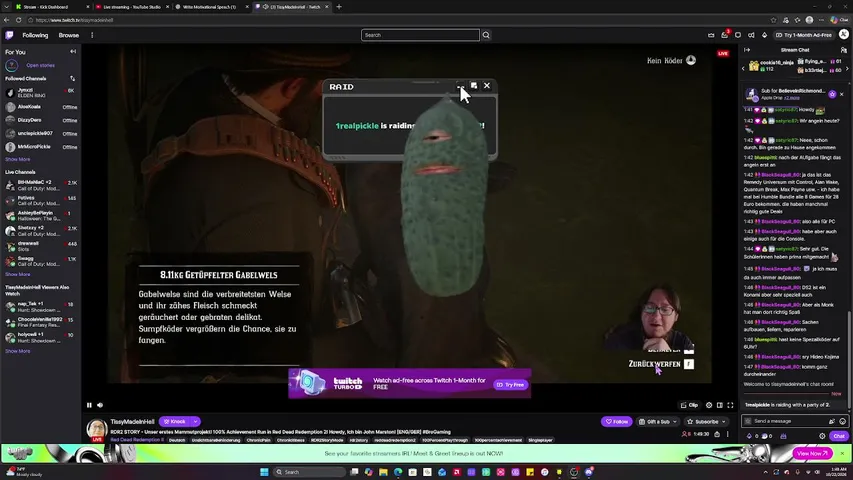
Task: Toggle fullscreen video mode
Action: pyautogui.click(x=731, y=405)
